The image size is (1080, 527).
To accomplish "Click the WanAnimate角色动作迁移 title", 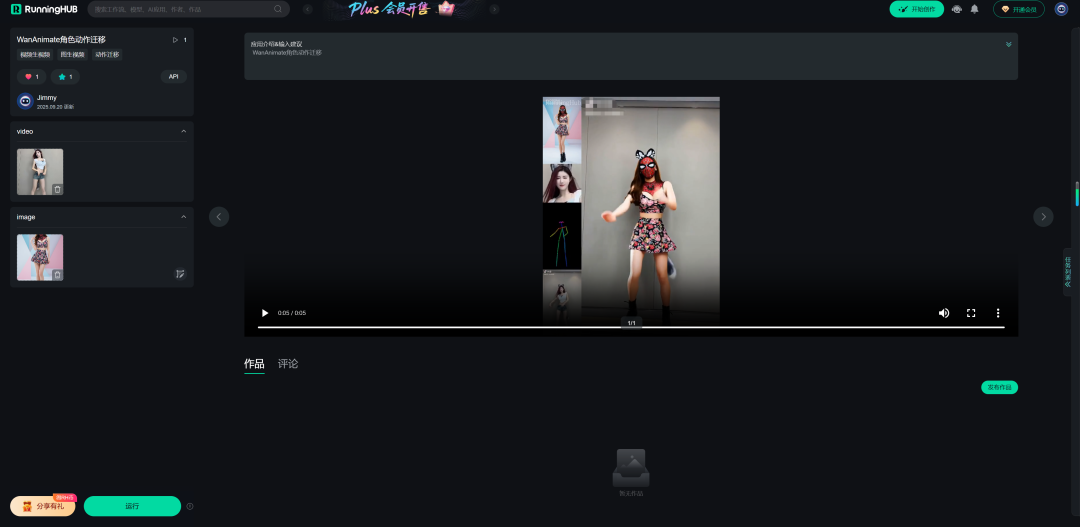I will tap(61, 40).
